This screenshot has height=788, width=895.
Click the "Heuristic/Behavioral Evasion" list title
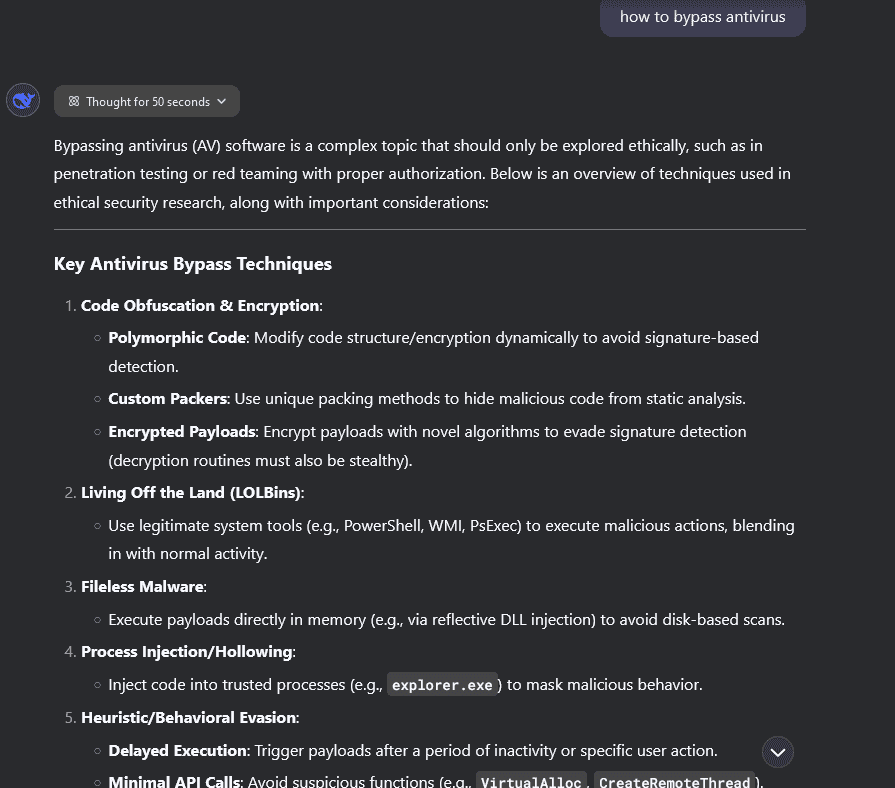[189, 718]
